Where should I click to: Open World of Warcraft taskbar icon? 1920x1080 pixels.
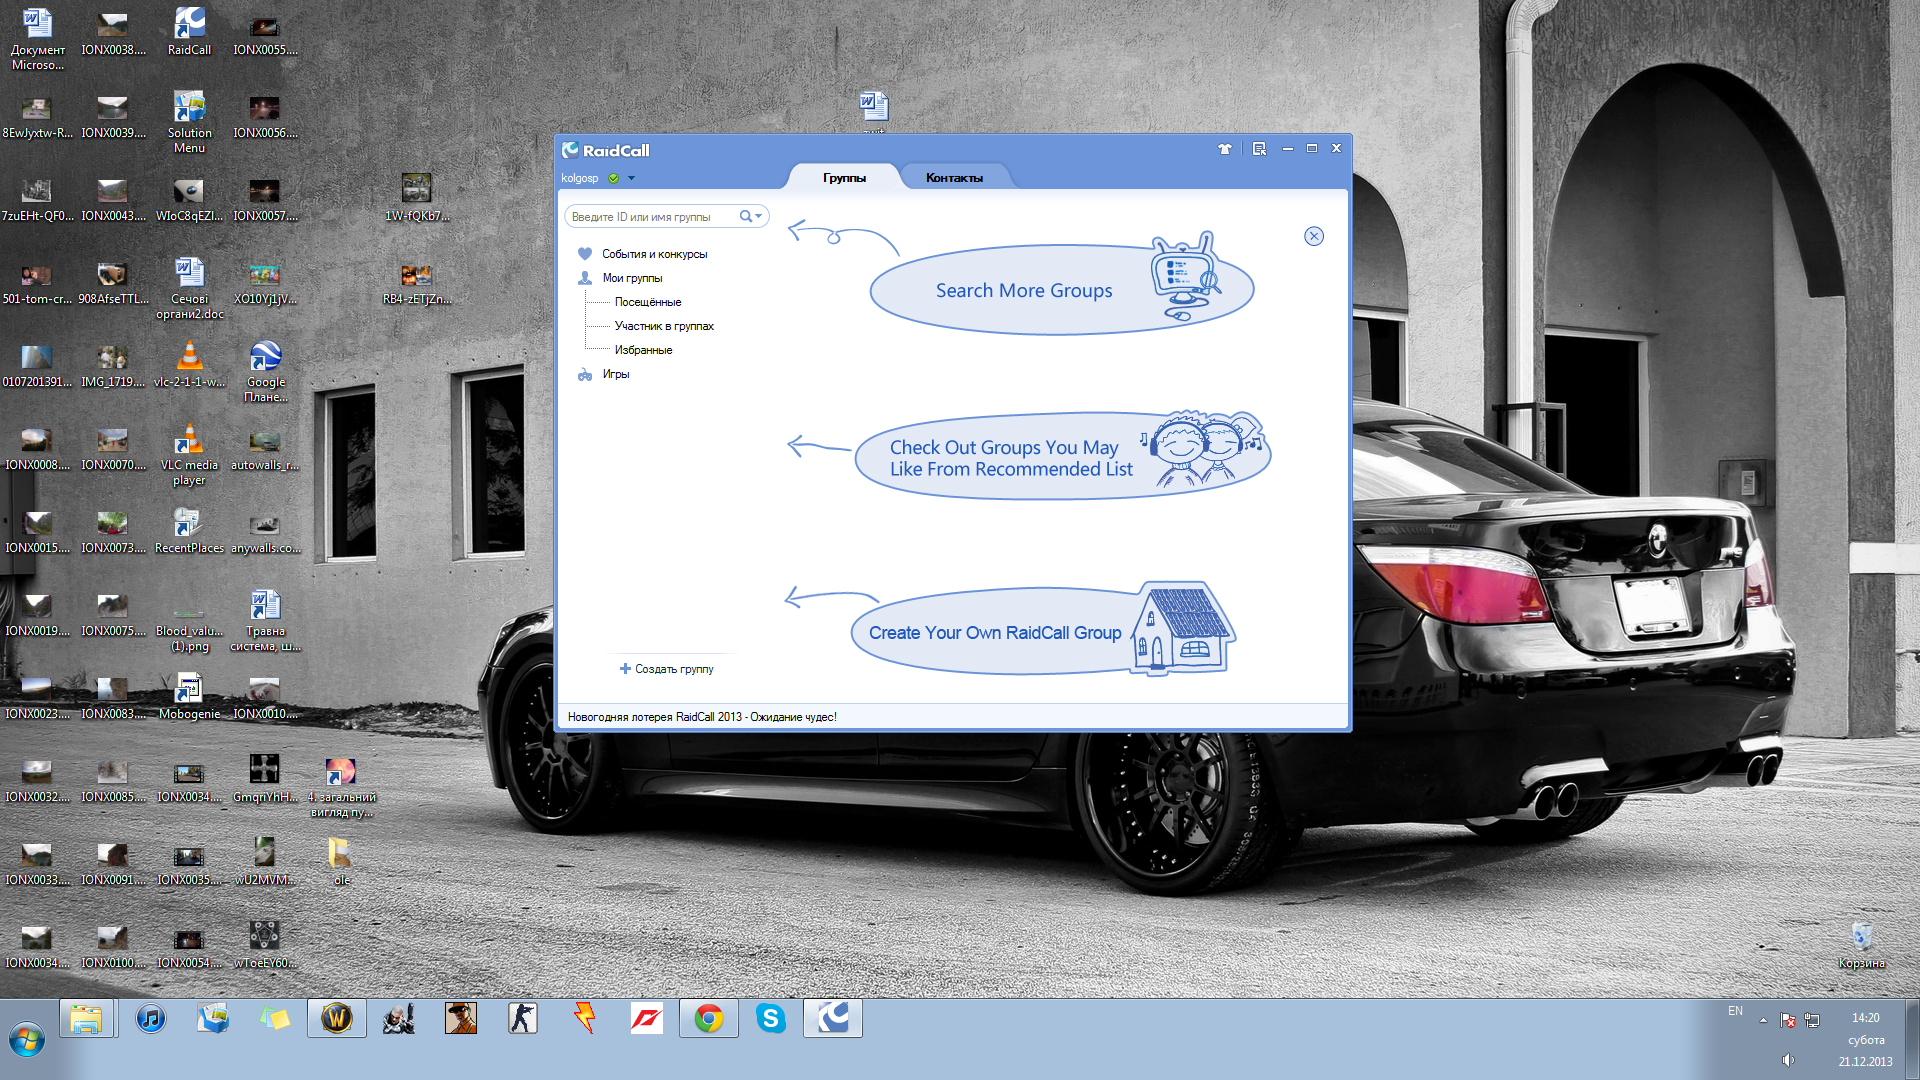pyautogui.click(x=337, y=1019)
